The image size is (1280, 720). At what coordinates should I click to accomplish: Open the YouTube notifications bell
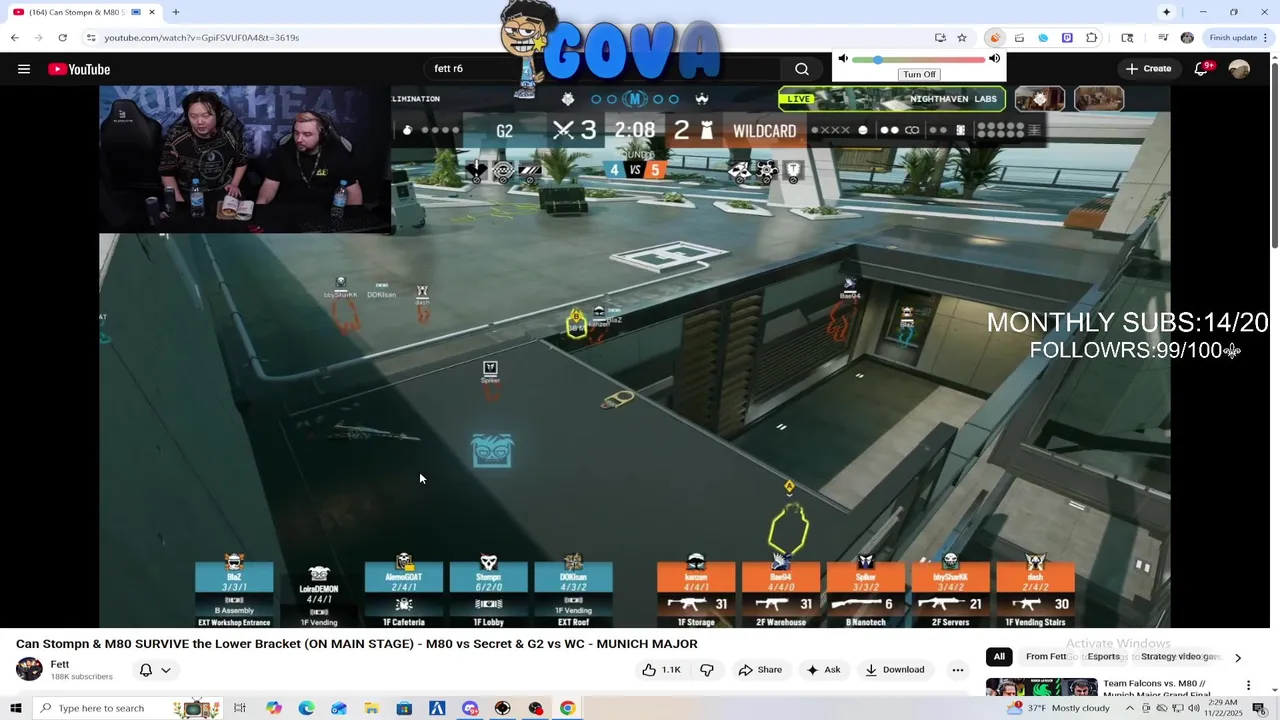click(x=1203, y=69)
